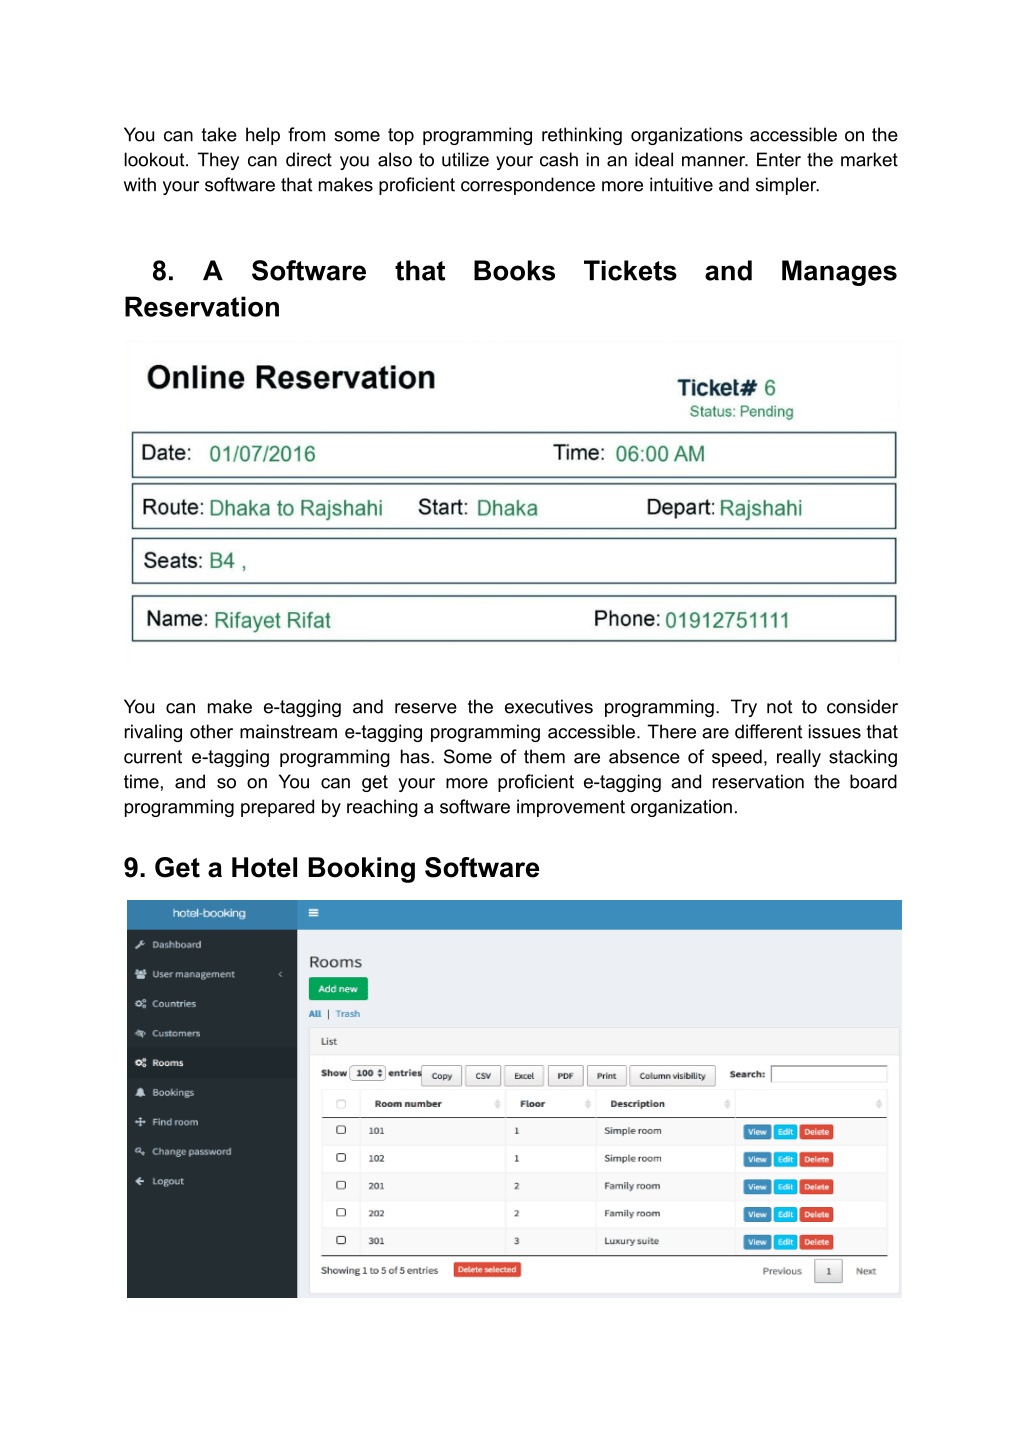Click the Search input field
This screenshot has height=1446, width=1024.
[828, 1074]
